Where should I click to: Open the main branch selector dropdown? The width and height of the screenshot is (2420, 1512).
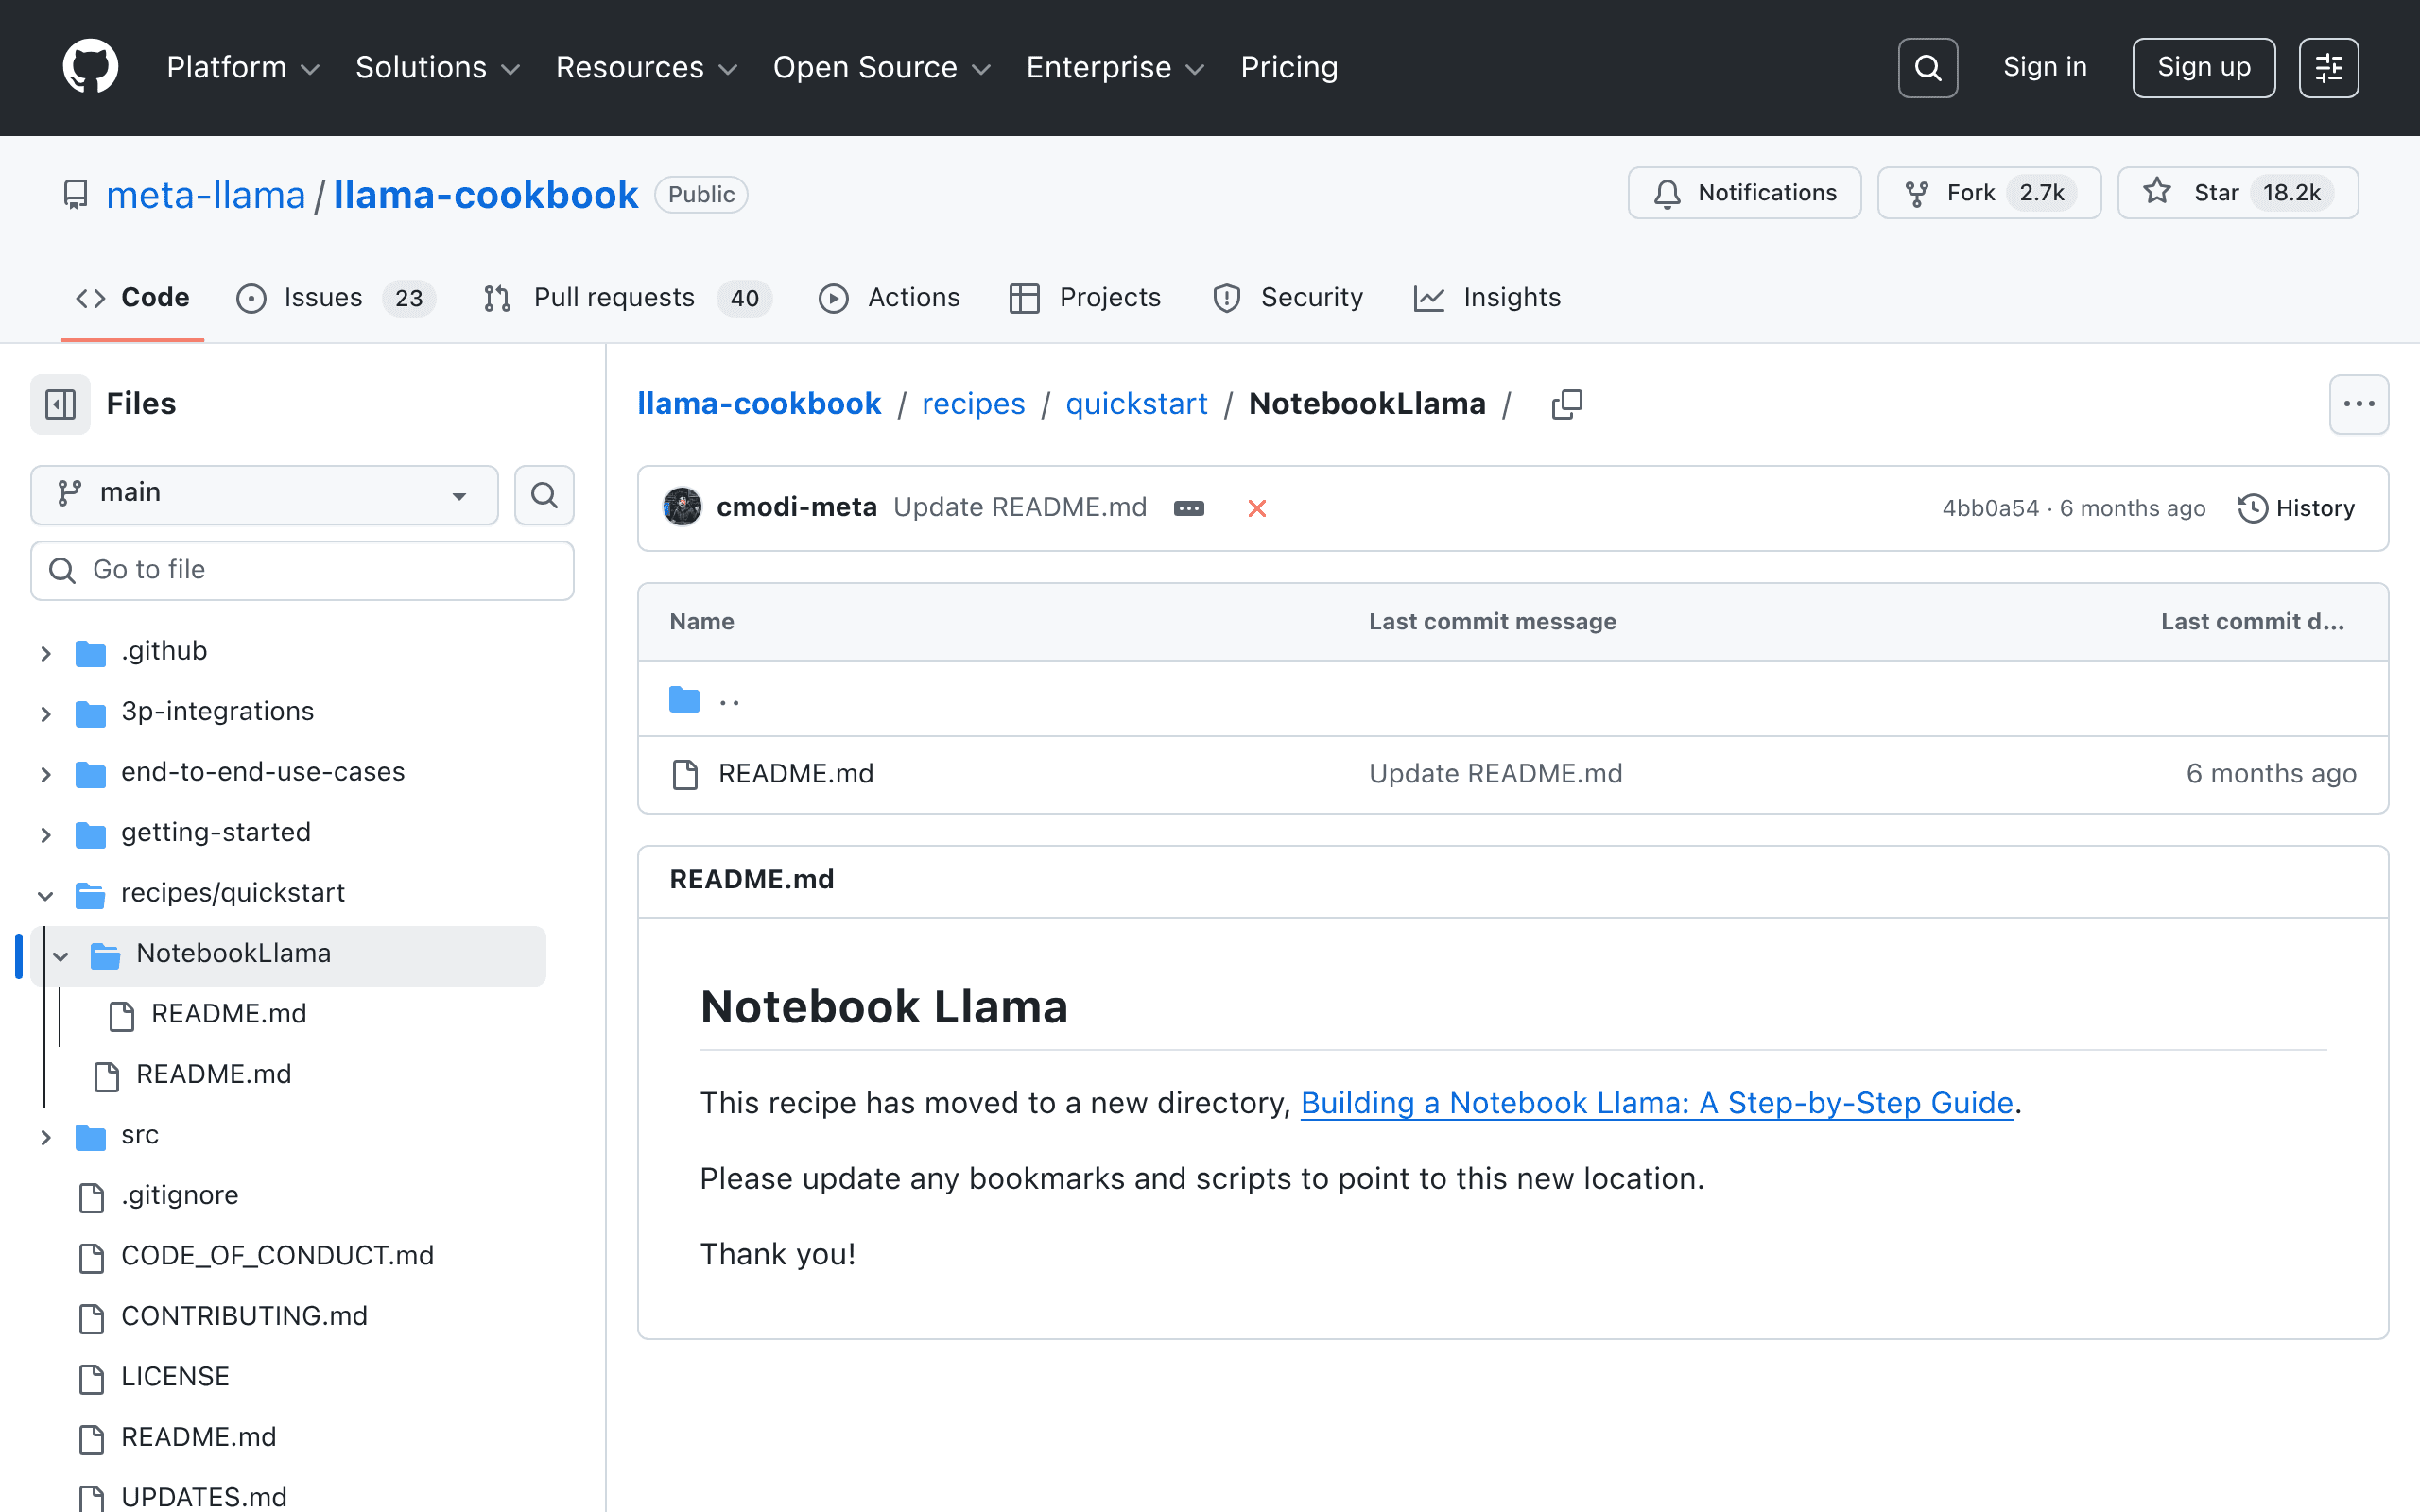[x=264, y=495]
